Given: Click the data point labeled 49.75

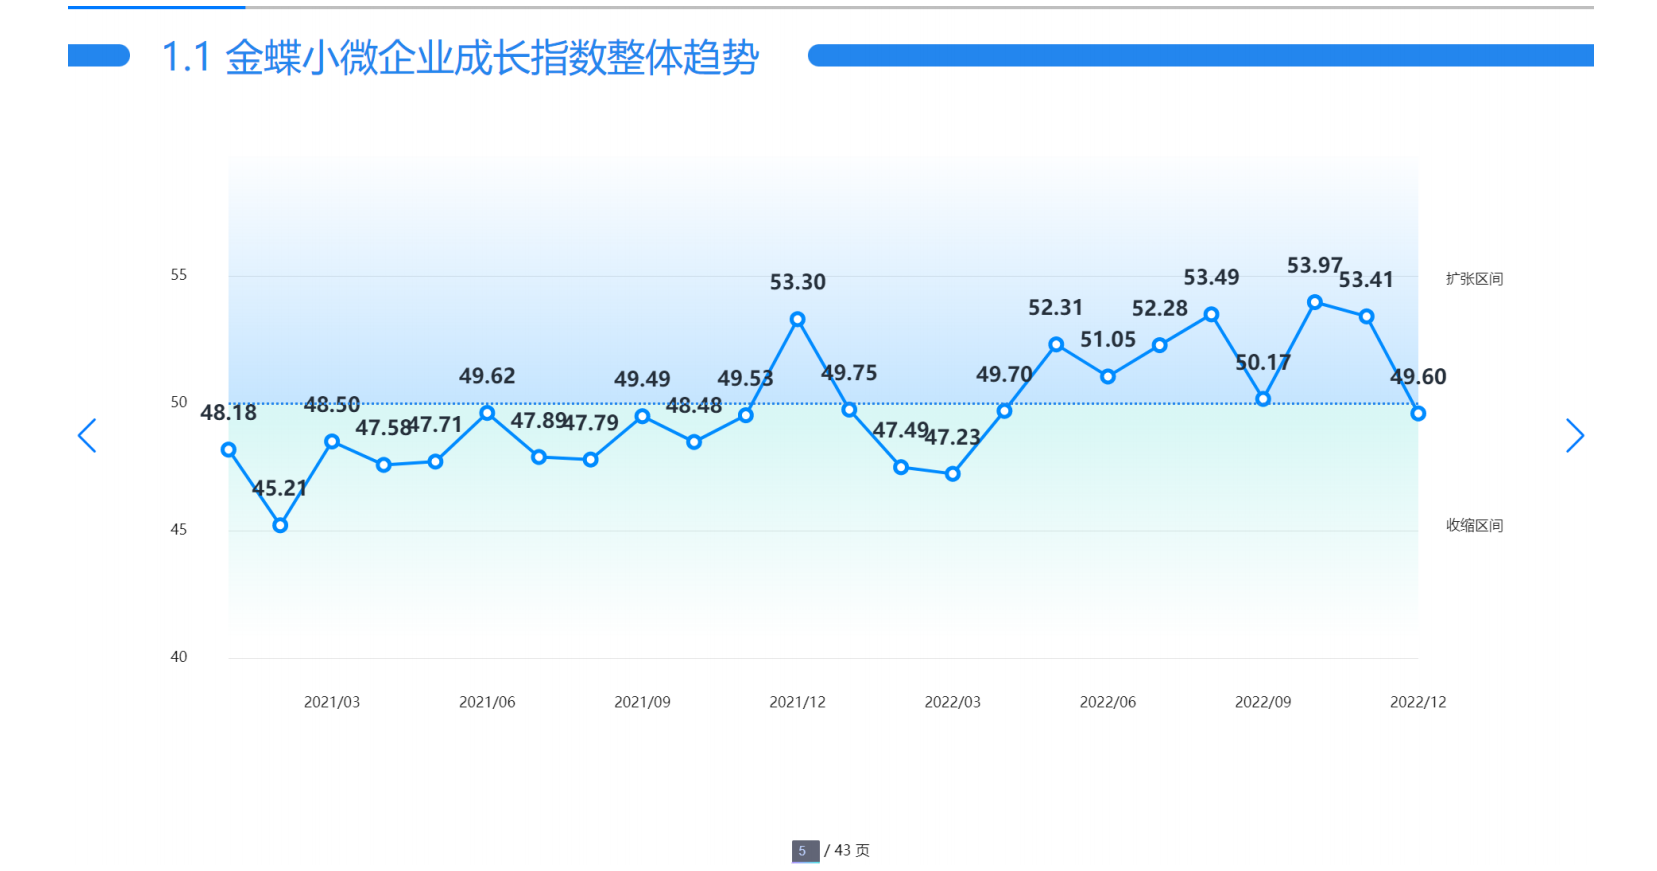Looking at the screenshot, I should click(849, 410).
